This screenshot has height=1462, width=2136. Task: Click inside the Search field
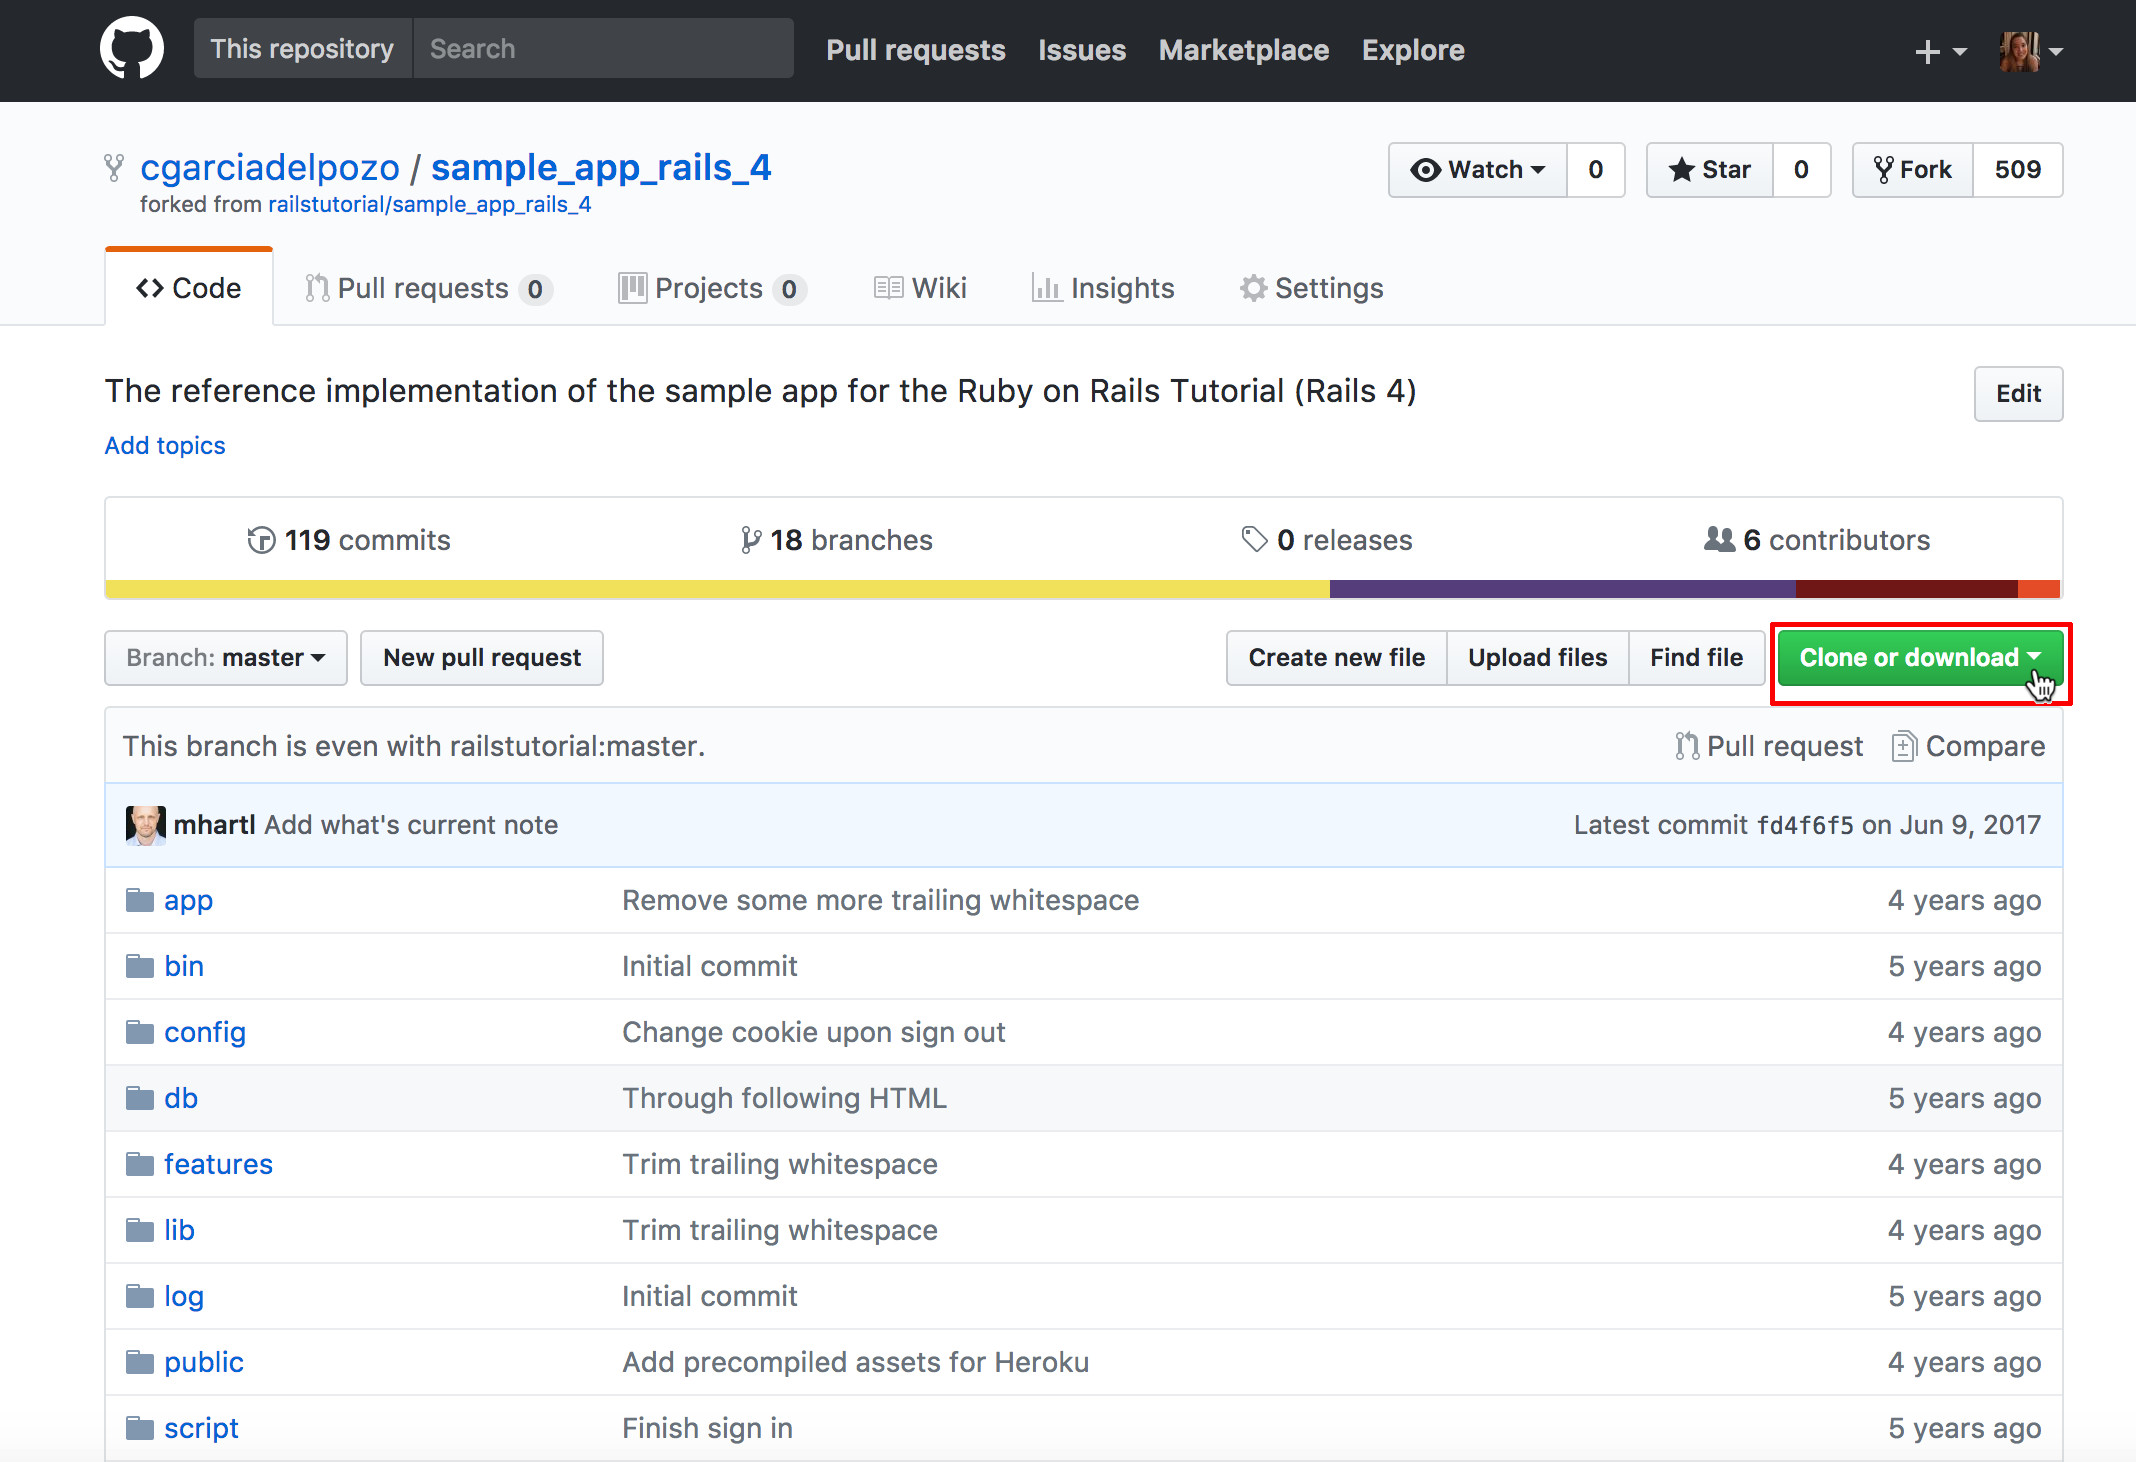(603, 48)
